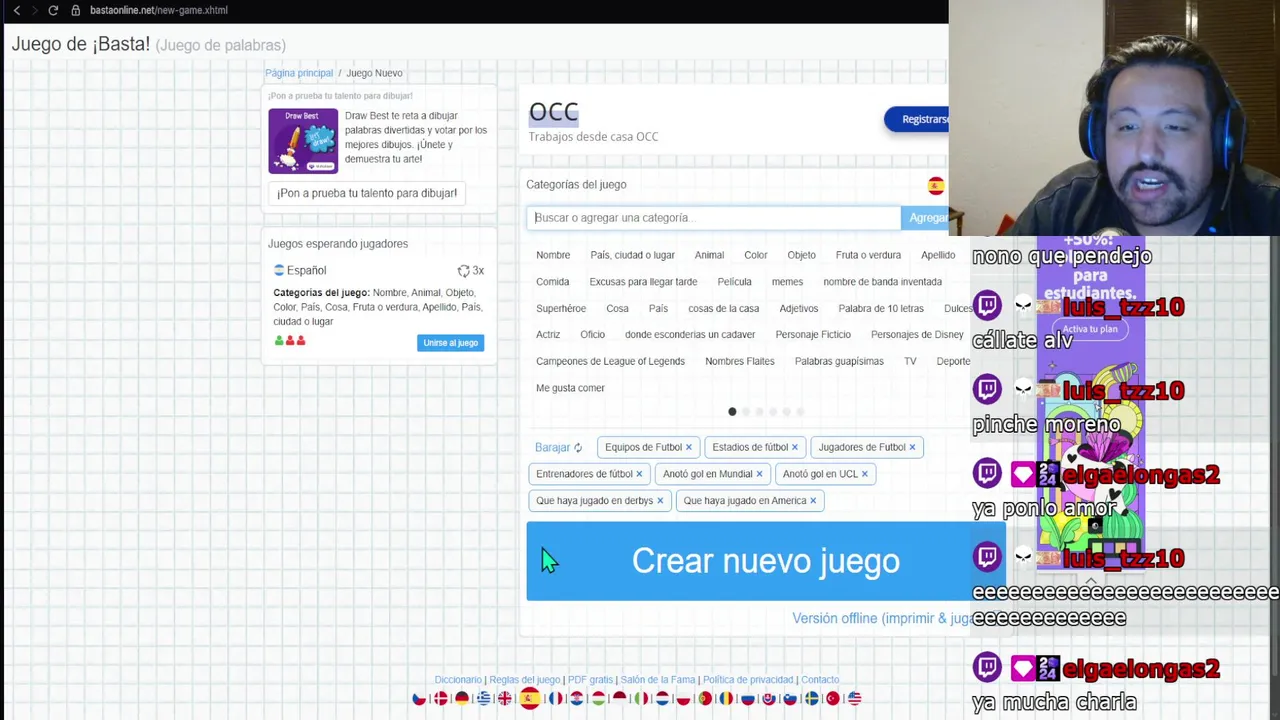Add the Me gusta comer category

pyautogui.click(x=570, y=388)
